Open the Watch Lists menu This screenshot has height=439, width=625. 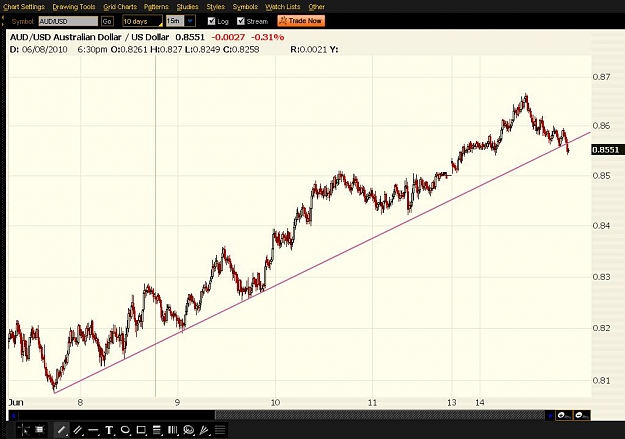click(283, 7)
